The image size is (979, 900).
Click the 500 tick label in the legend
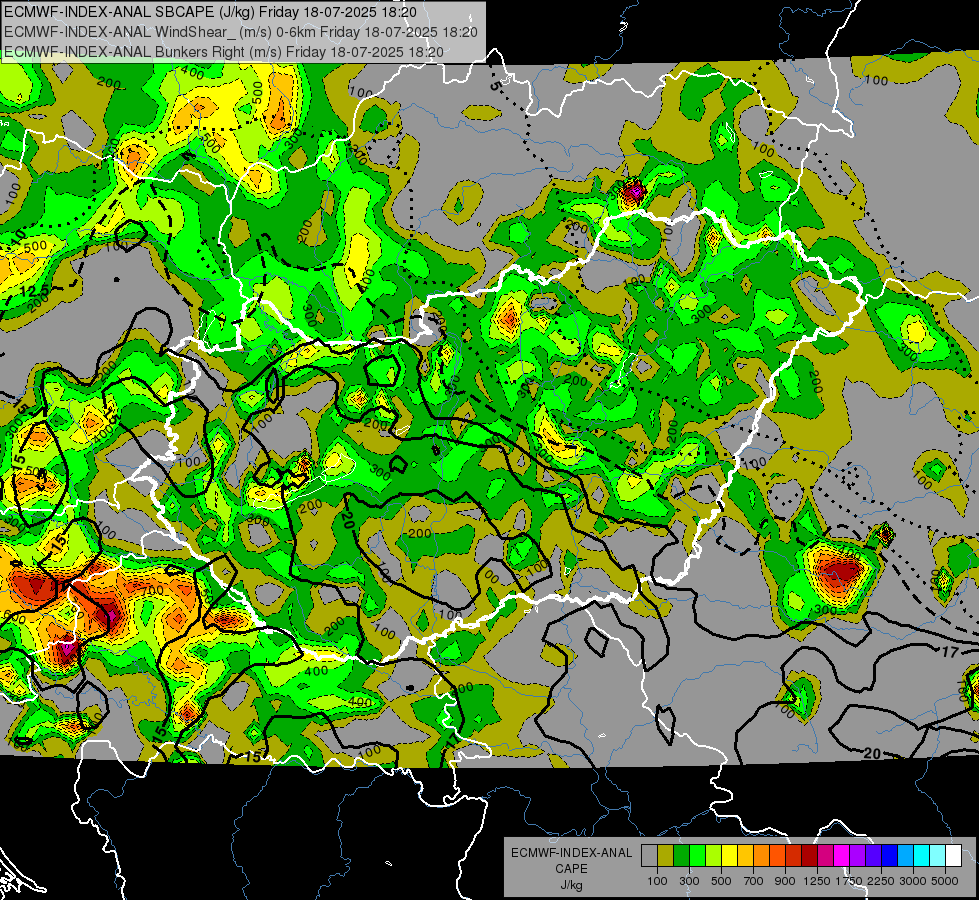click(721, 881)
